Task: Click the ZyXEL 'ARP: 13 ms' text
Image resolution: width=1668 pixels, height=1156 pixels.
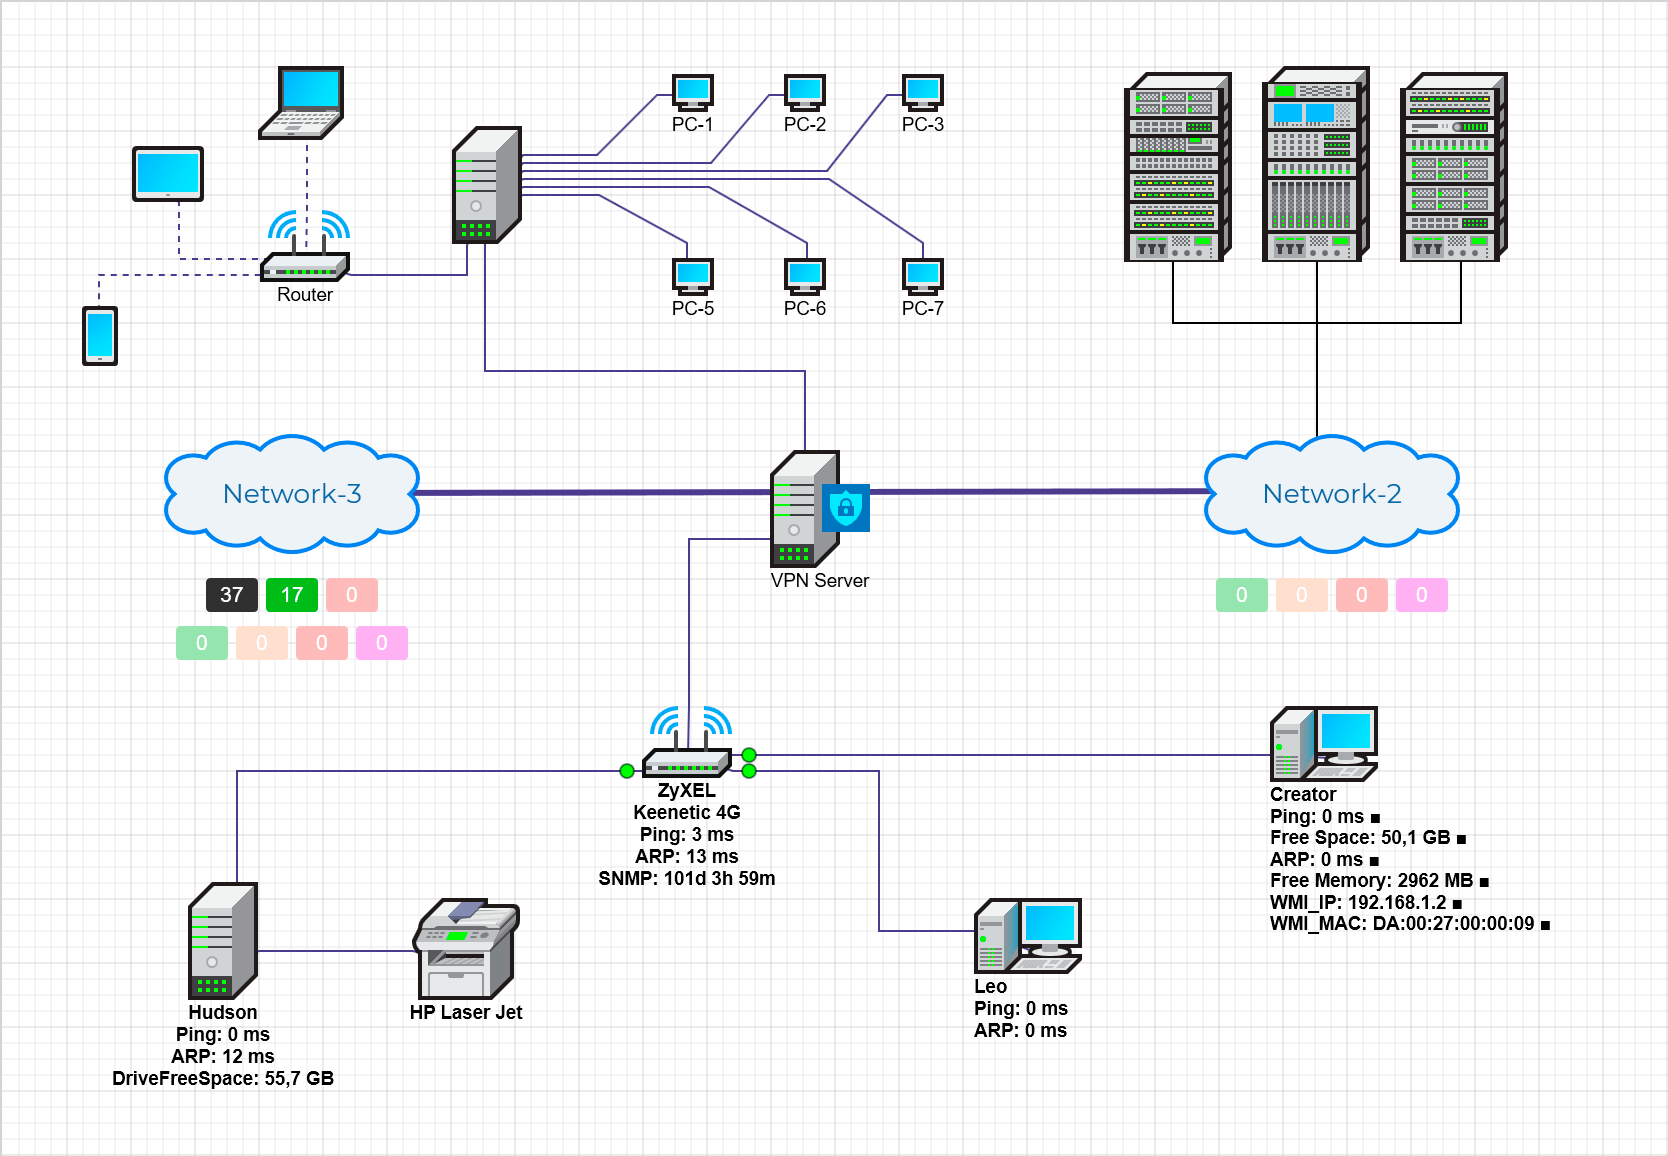Action: [x=687, y=856]
